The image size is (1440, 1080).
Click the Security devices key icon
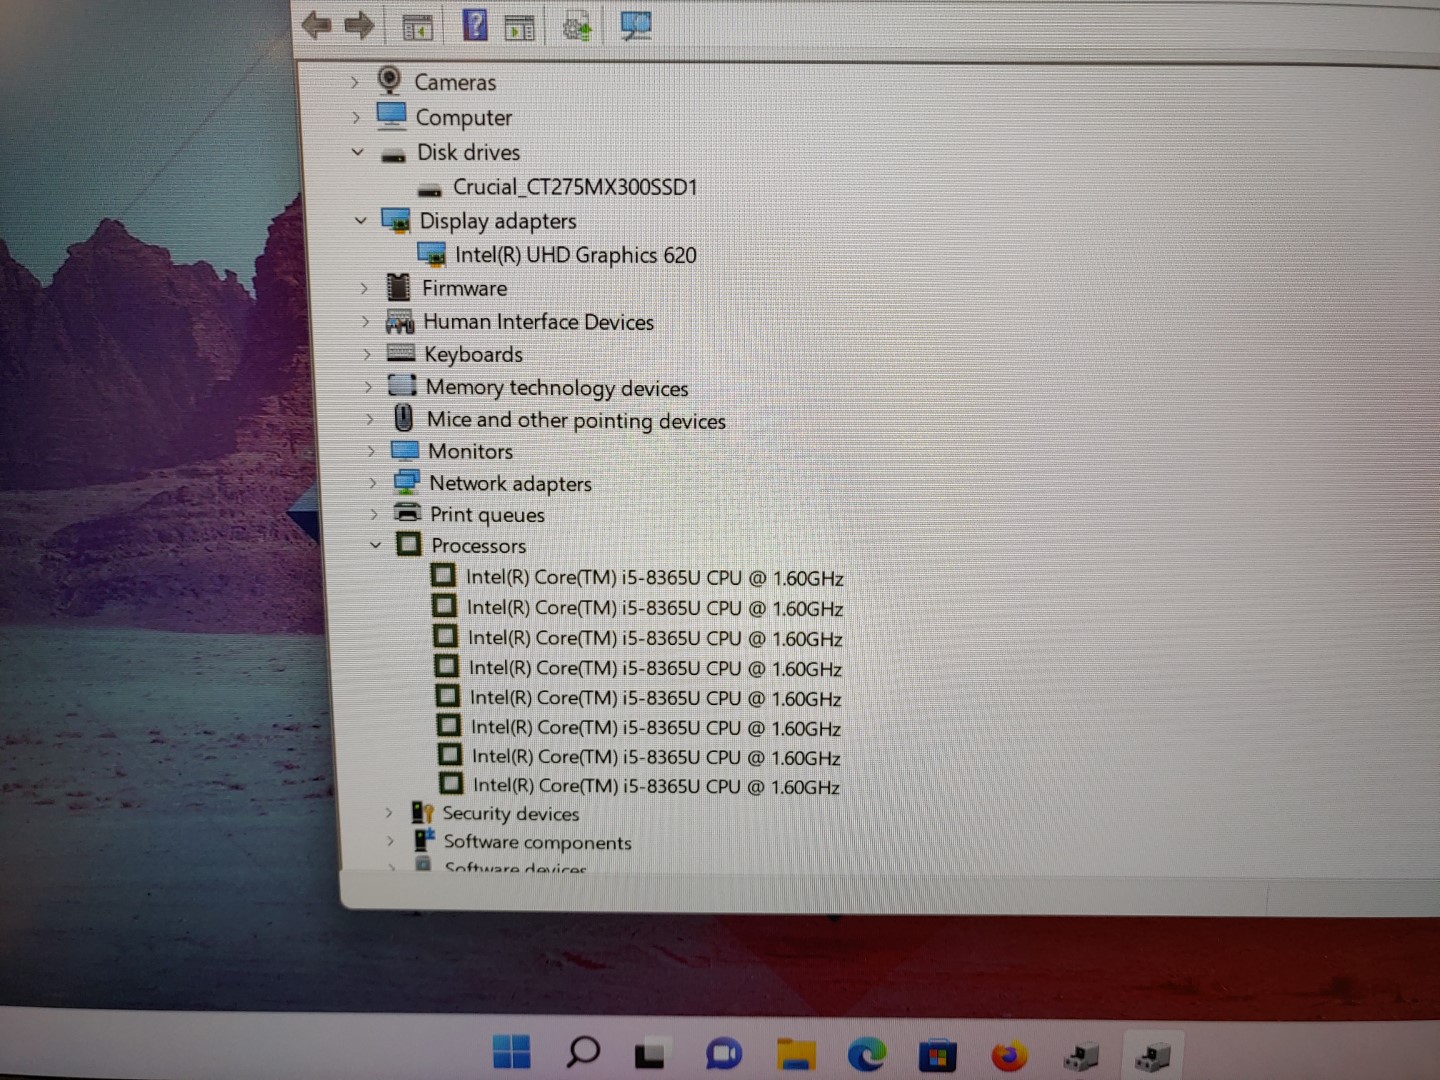tap(422, 813)
